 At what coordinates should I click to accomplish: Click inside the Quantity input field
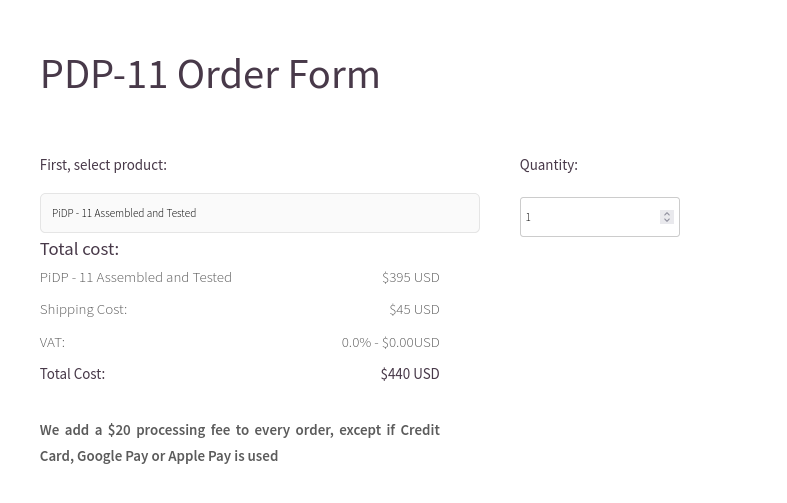click(x=590, y=217)
